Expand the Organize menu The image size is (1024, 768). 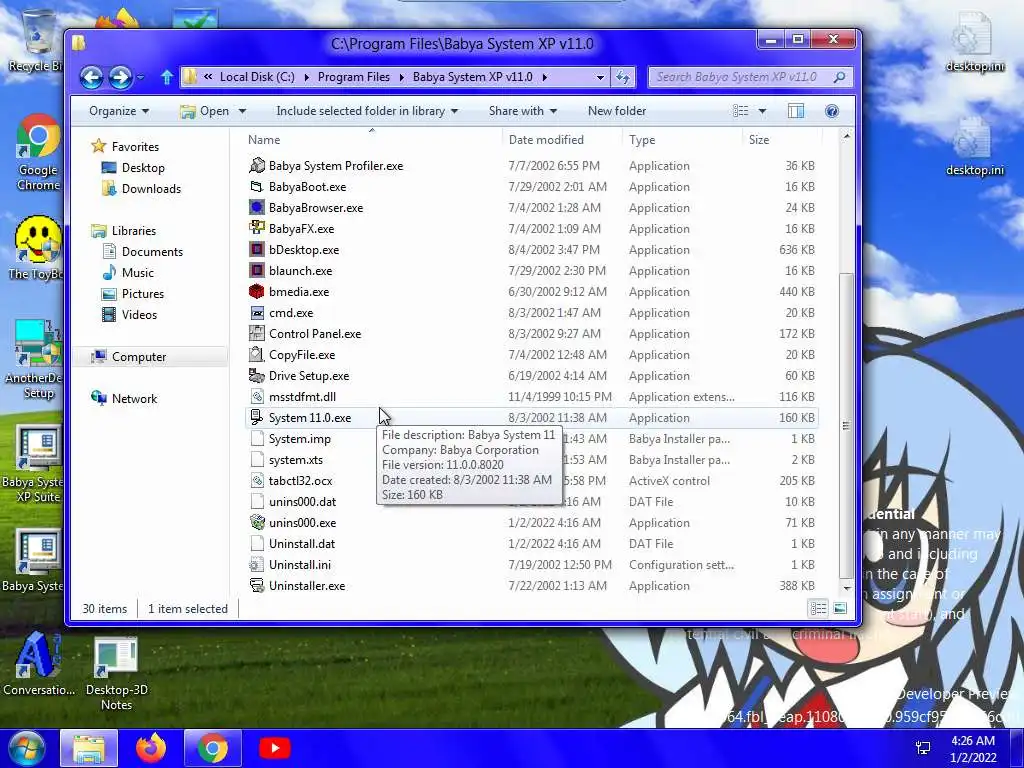119,111
